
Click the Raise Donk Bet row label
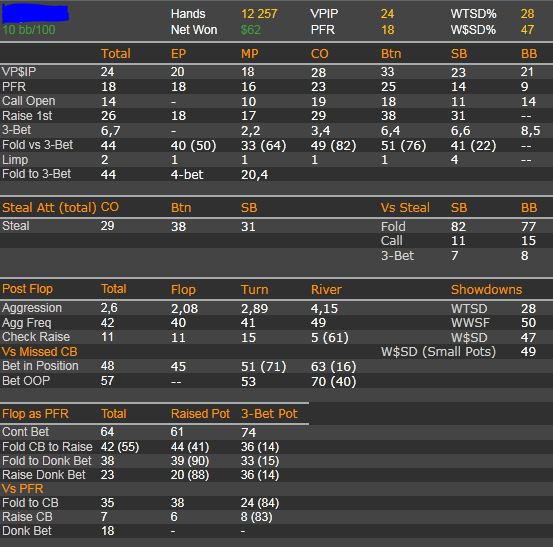(44, 475)
